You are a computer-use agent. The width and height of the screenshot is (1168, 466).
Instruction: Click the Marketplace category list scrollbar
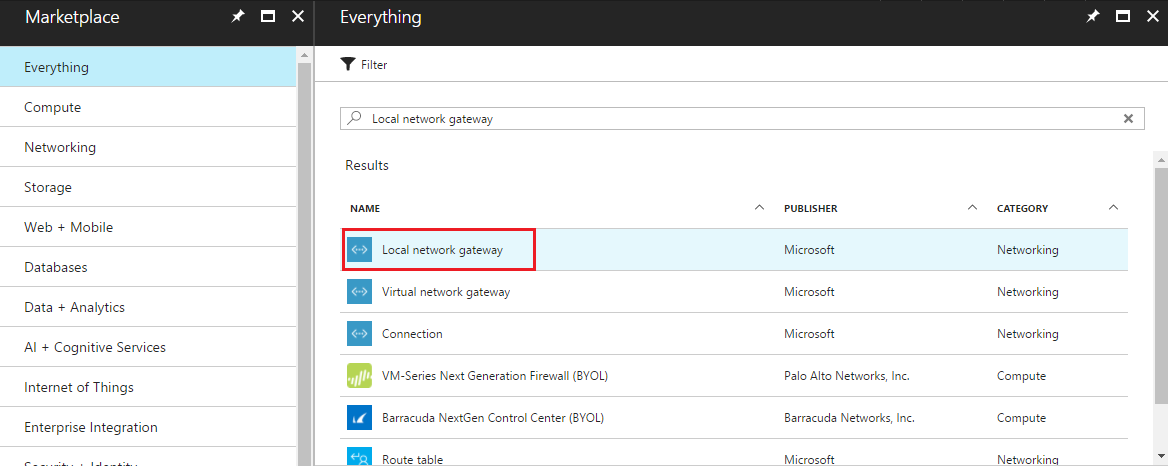303,260
